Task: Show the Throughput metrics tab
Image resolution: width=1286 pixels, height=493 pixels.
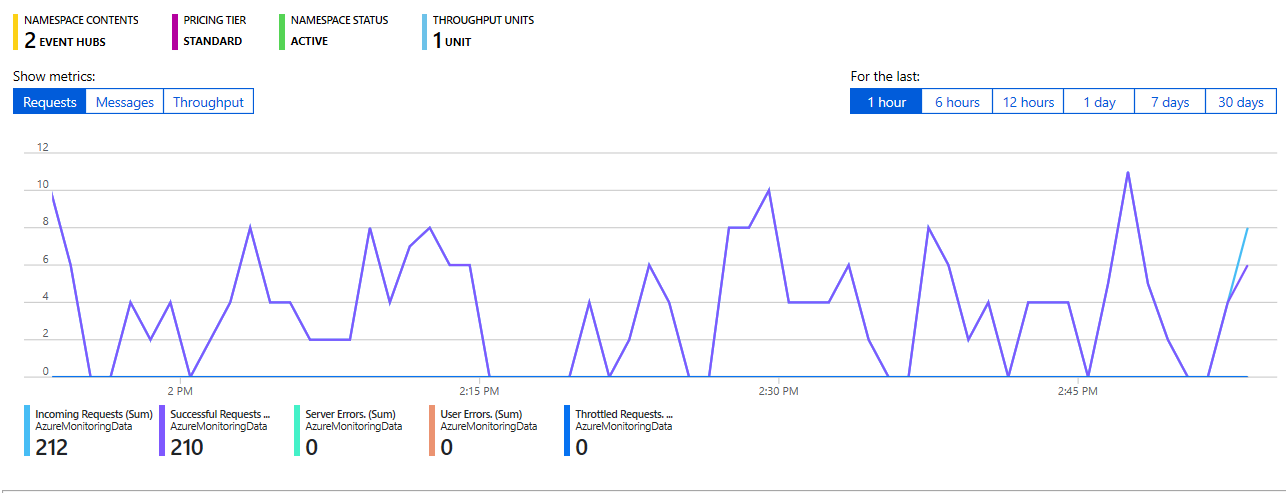Action: [208, 102]
